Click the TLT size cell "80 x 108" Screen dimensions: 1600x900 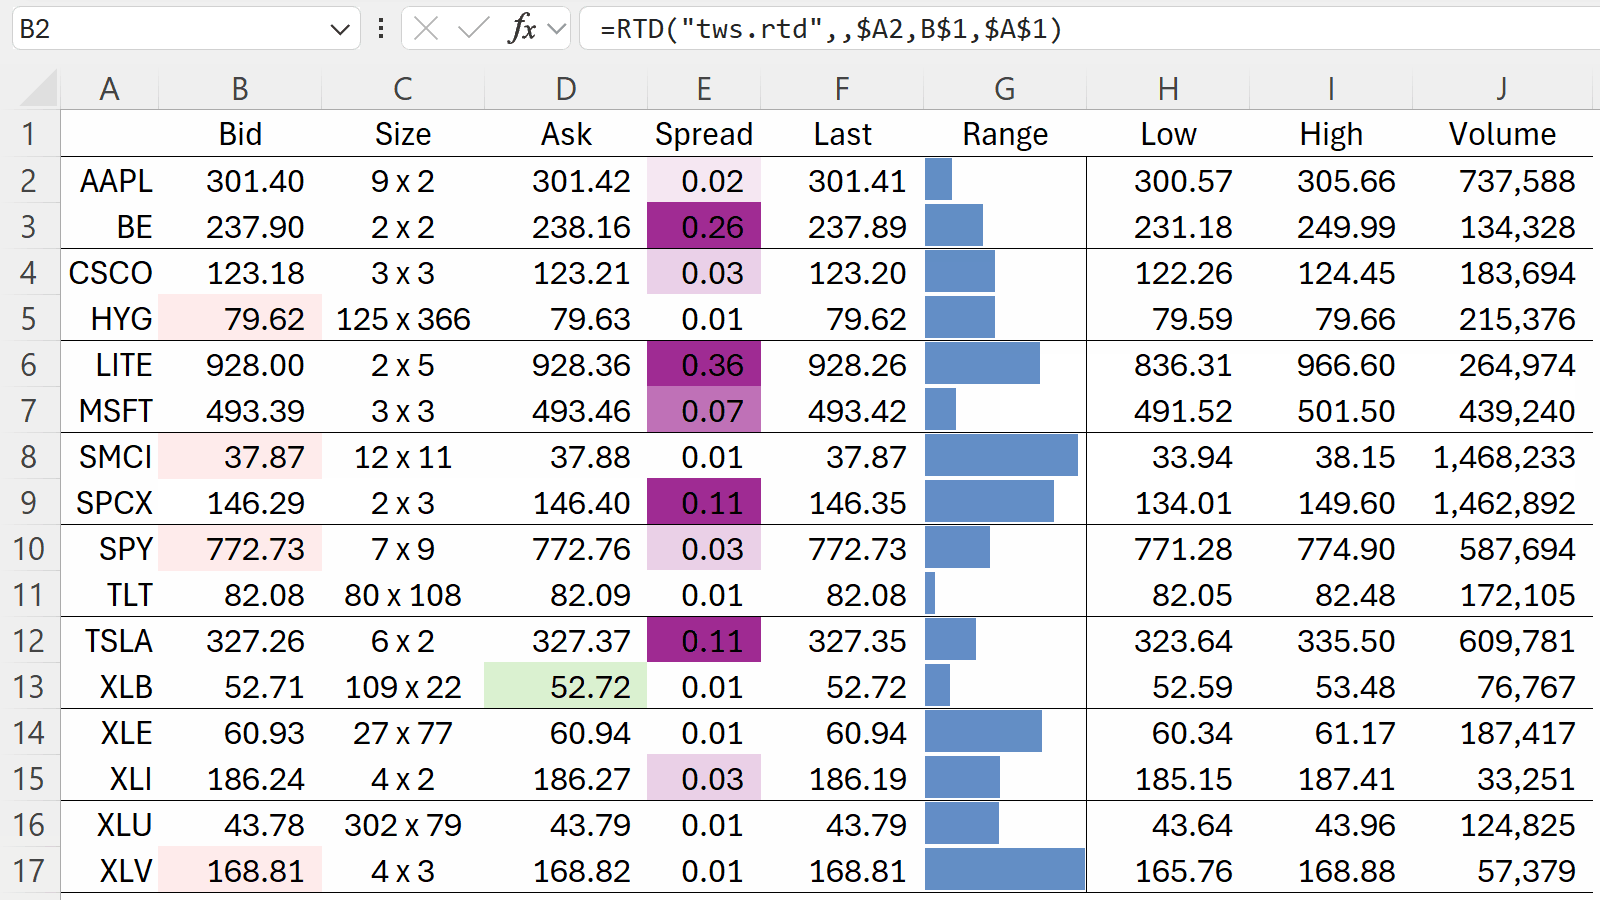pos(403,594)
